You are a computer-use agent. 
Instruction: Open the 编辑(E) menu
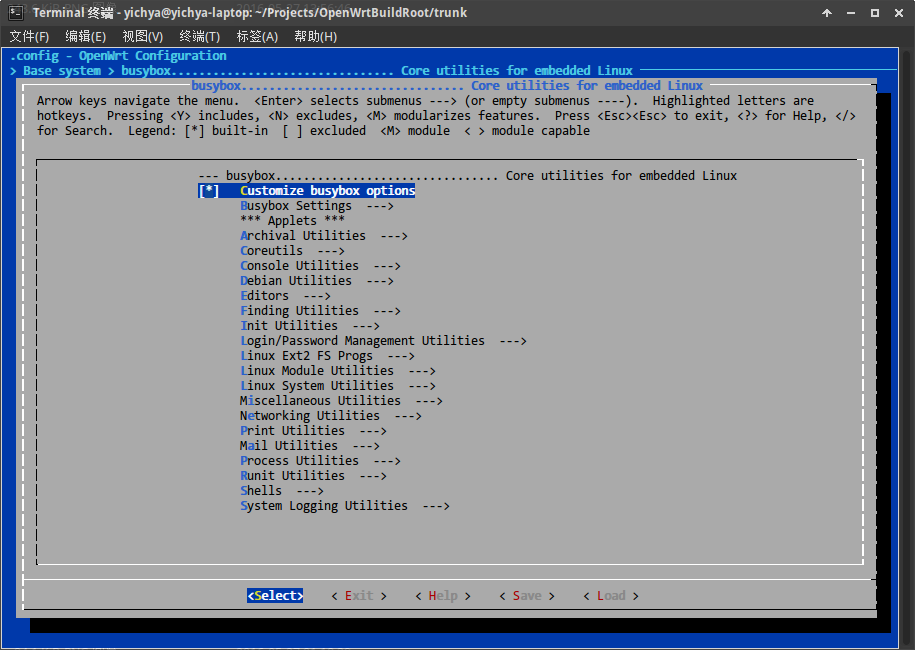click(86, 37)
